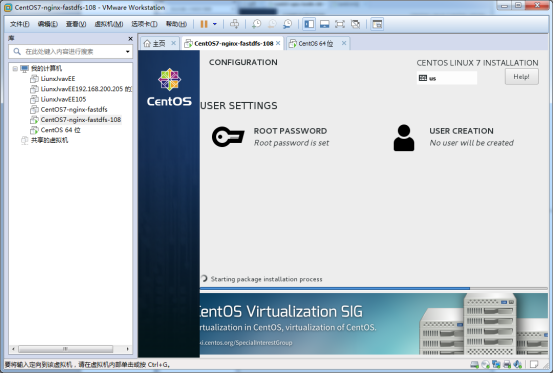Open the snapshot manager toolbar icon

[x=288, y=24]
